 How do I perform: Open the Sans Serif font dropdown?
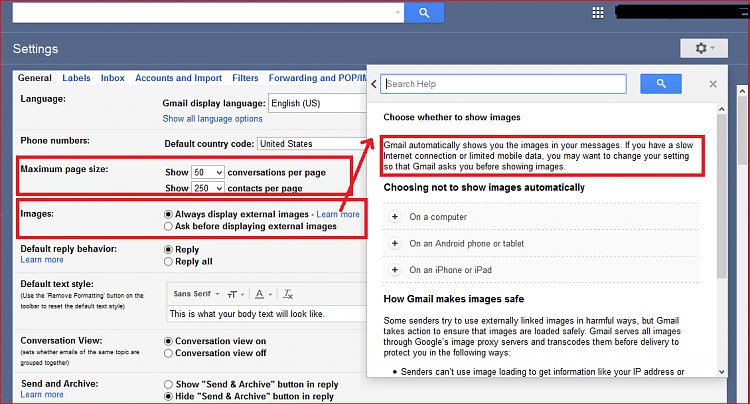pyautogui.click(x=196, y=294)
